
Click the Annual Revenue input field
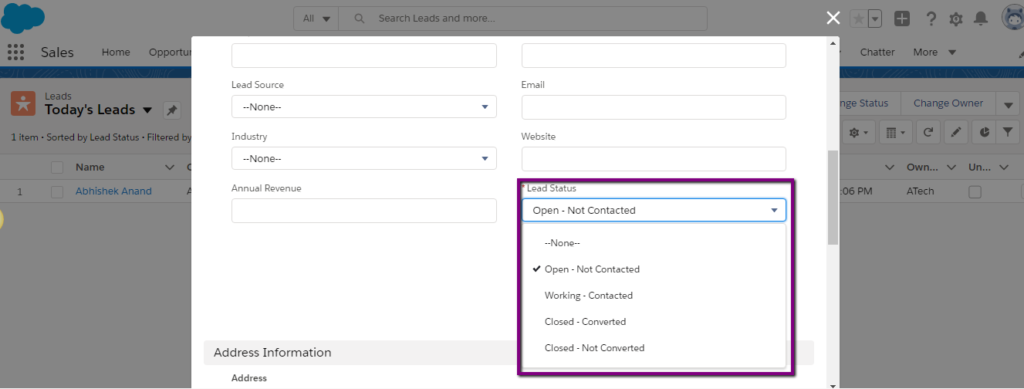(364, 210)
